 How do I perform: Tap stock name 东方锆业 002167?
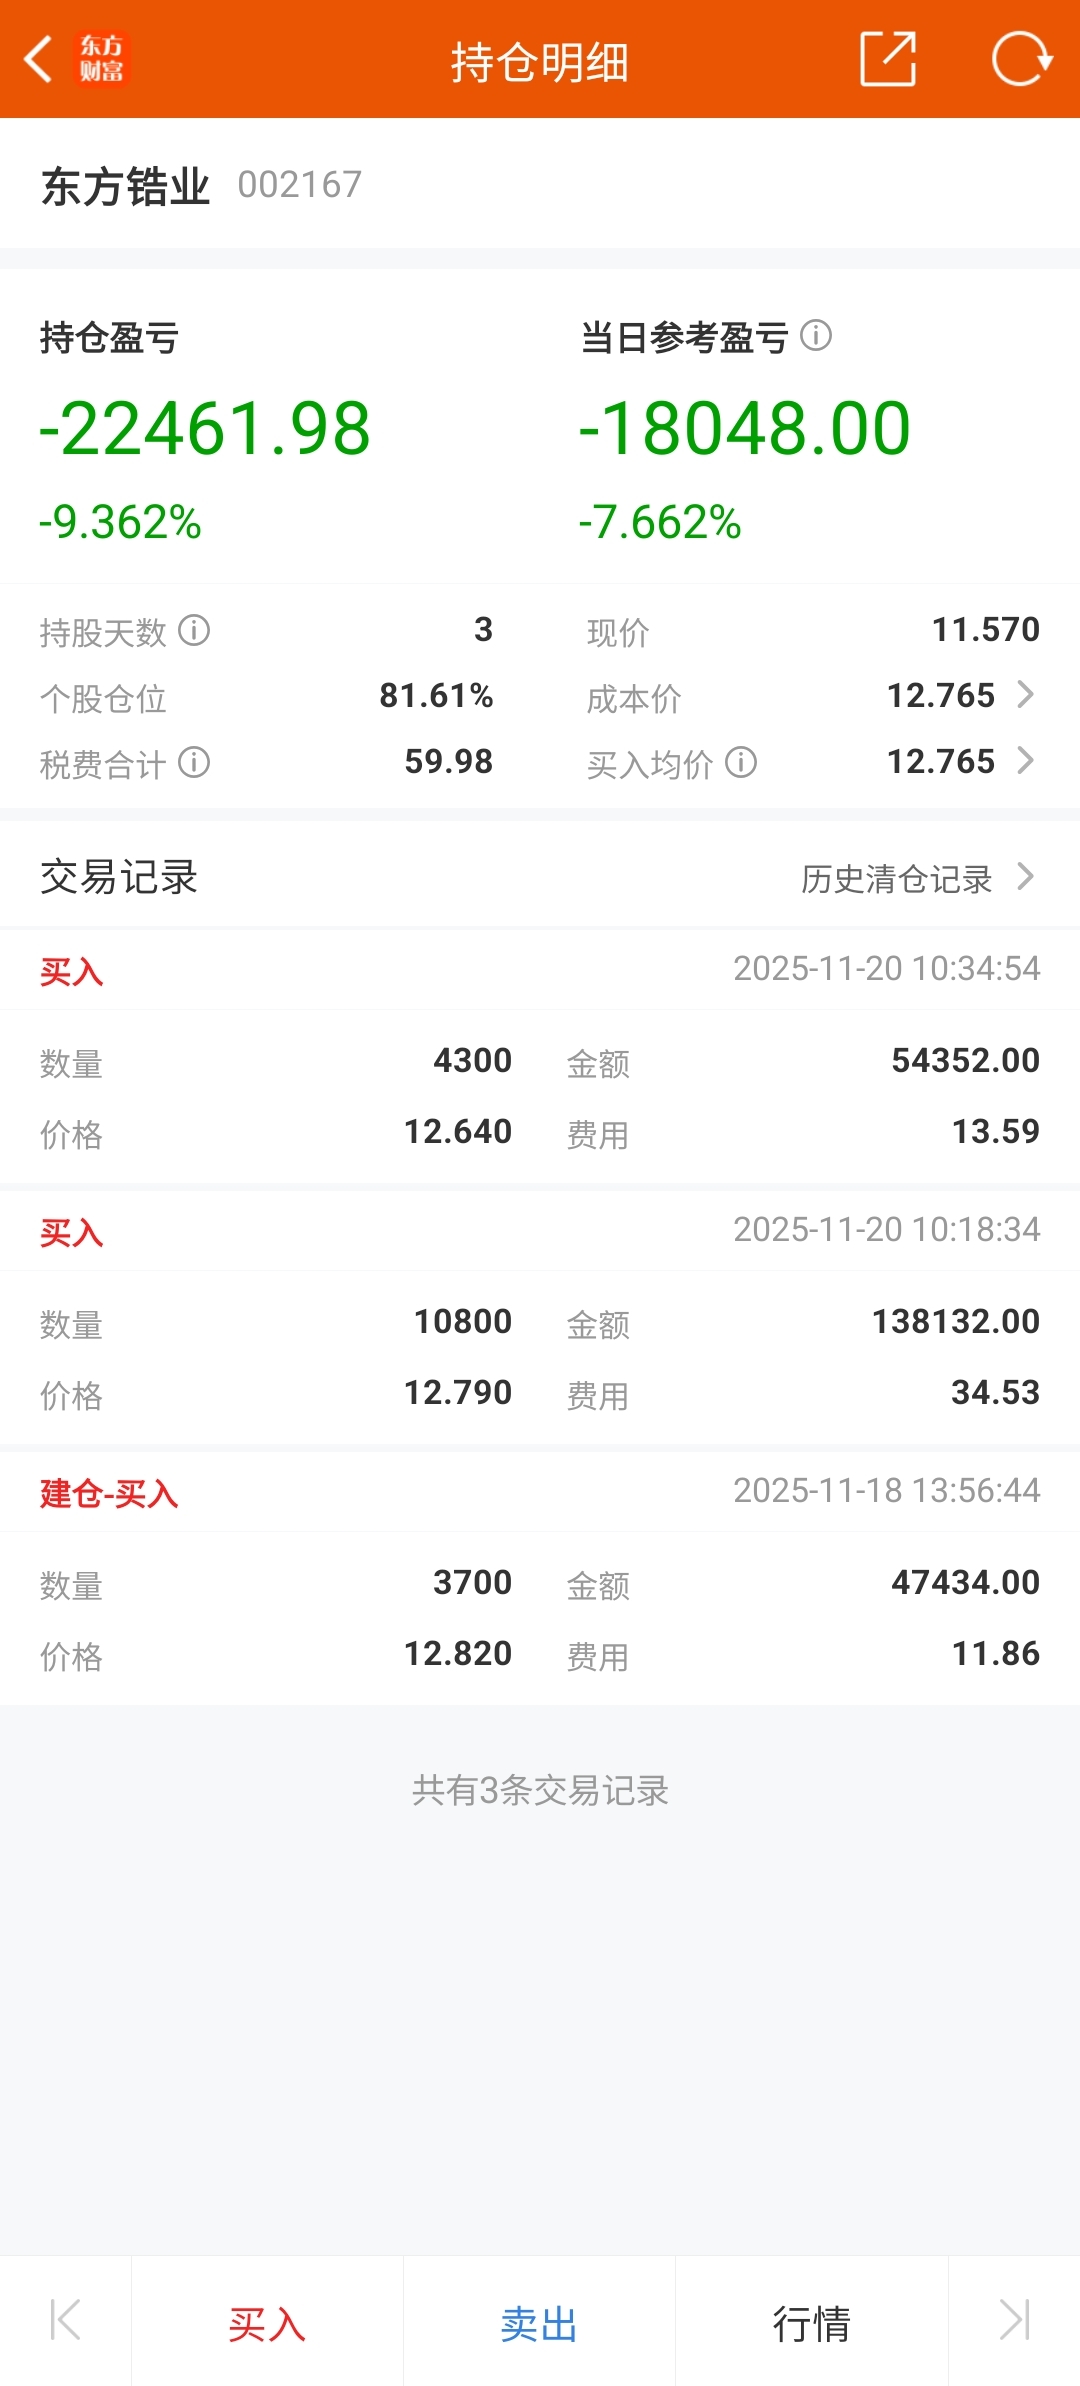(201, 186)
